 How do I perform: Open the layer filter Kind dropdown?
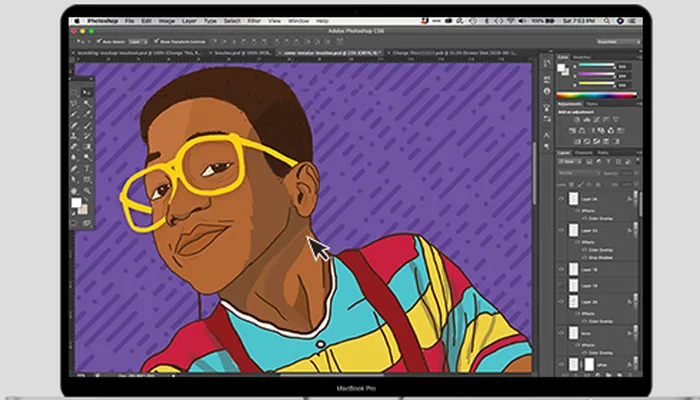[570, 162]
